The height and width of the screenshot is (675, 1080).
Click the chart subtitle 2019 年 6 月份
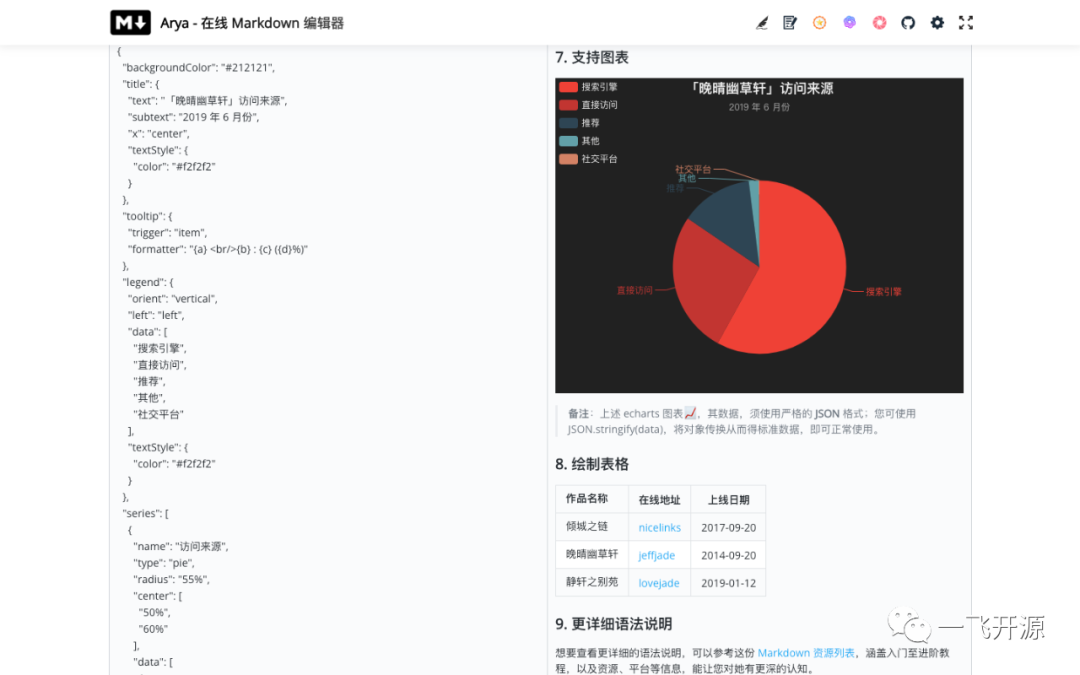pyautogui.click(x=759, y=107)
